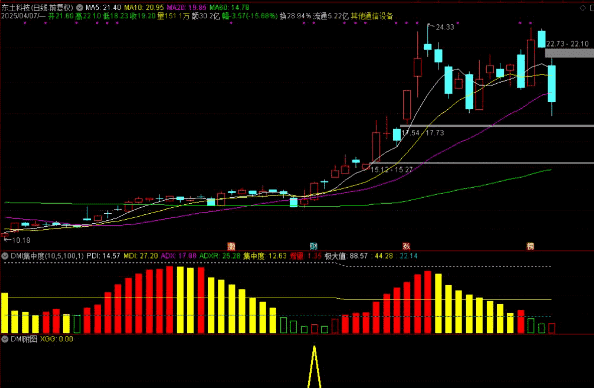Click the 10.18 low price label
Screen dimensions: 594x388
tap(21, 240)
